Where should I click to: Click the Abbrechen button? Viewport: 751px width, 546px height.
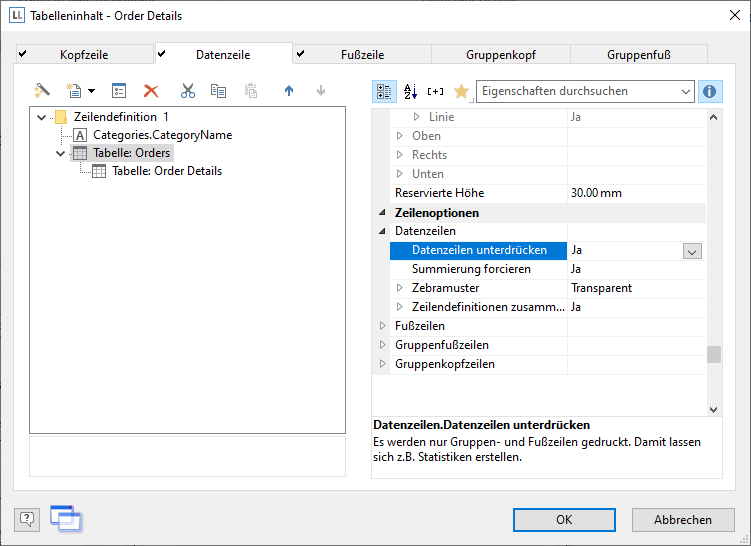pos(683,520)
